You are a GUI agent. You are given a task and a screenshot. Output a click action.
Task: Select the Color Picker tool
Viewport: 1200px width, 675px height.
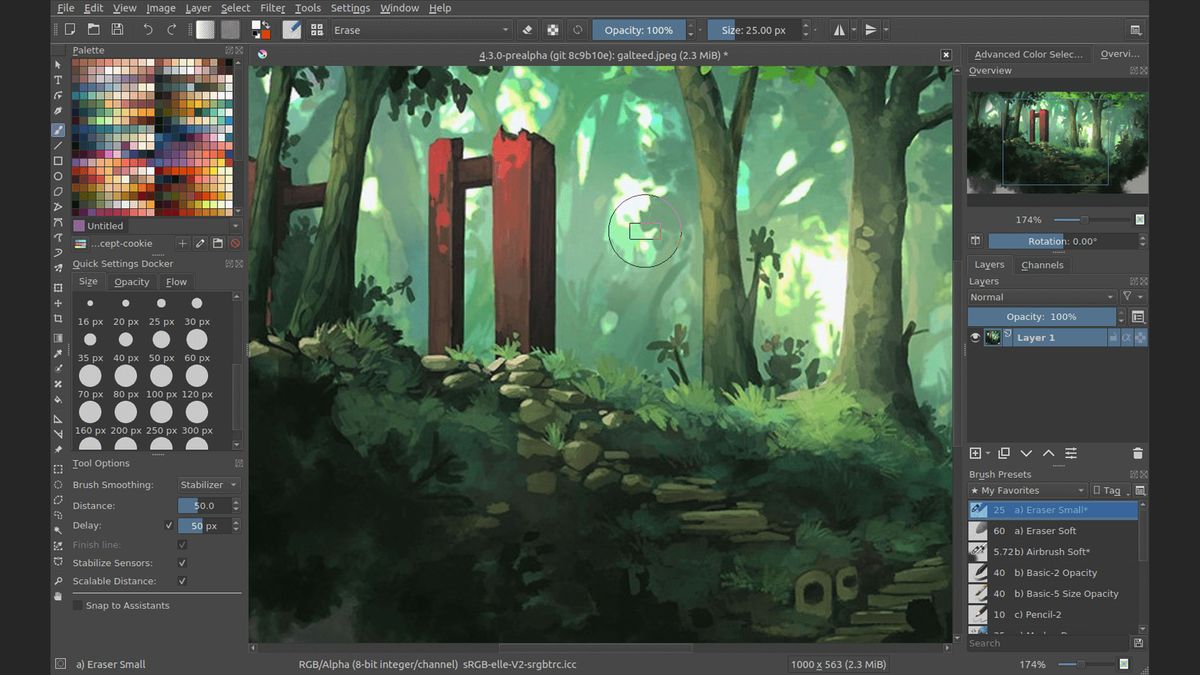point(57,353)
